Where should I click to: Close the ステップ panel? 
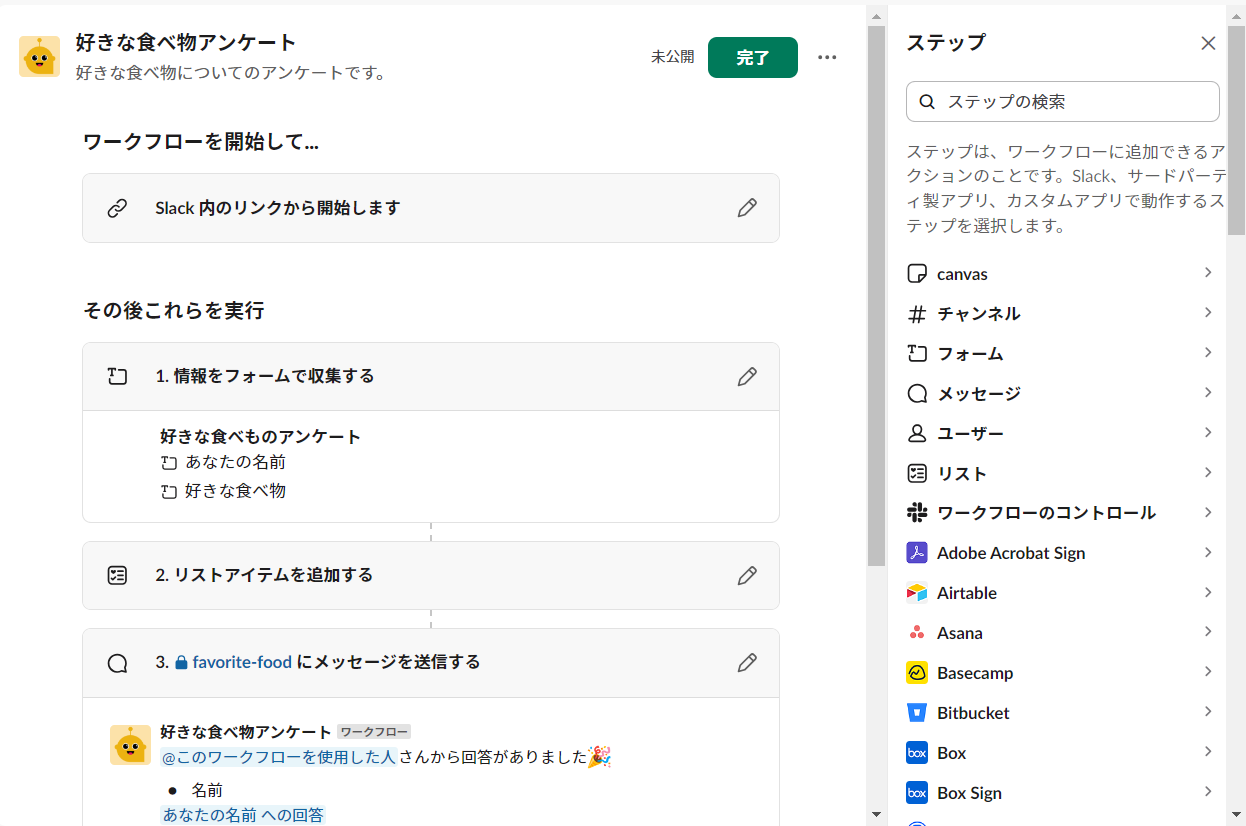coord(1208,43)
